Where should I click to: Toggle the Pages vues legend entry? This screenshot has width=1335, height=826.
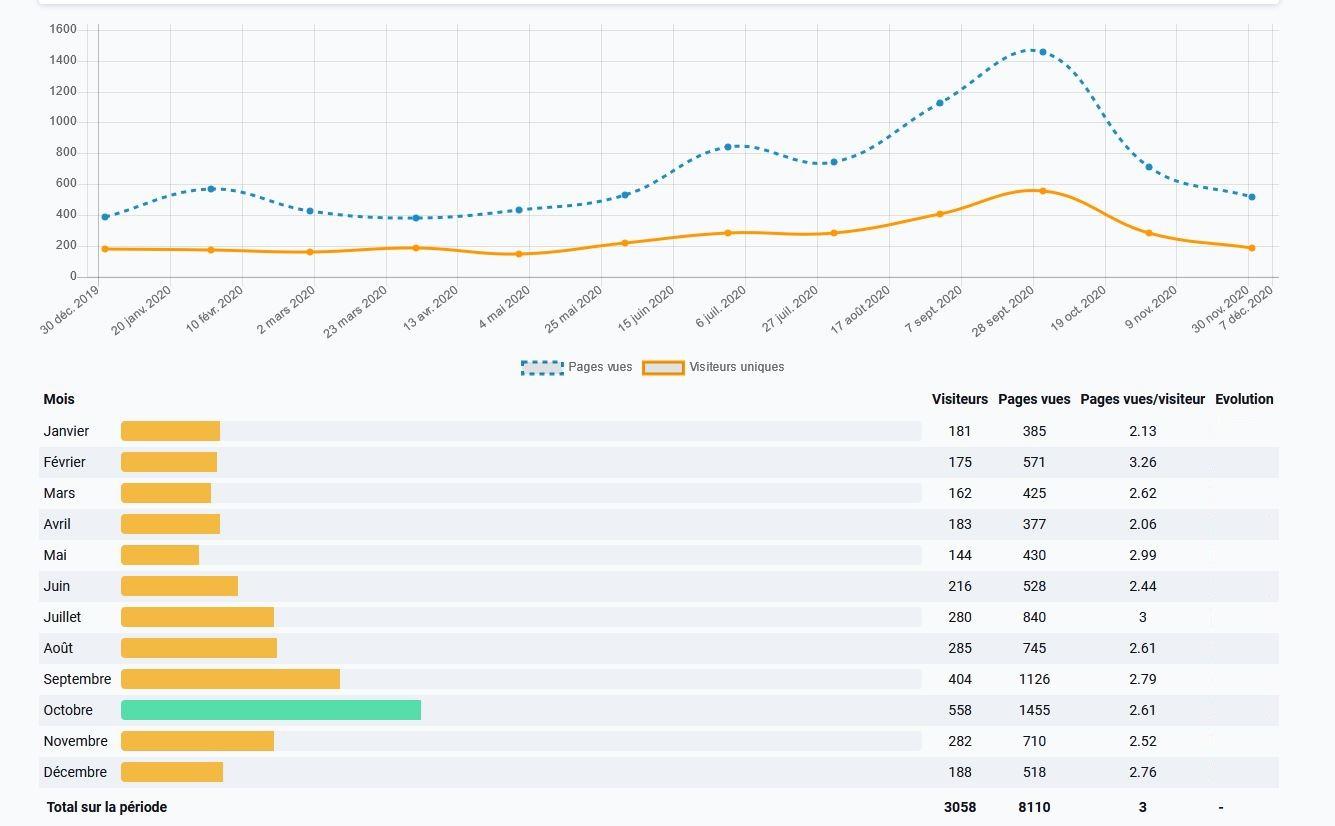pyautogui.click(x=577, y=367)
